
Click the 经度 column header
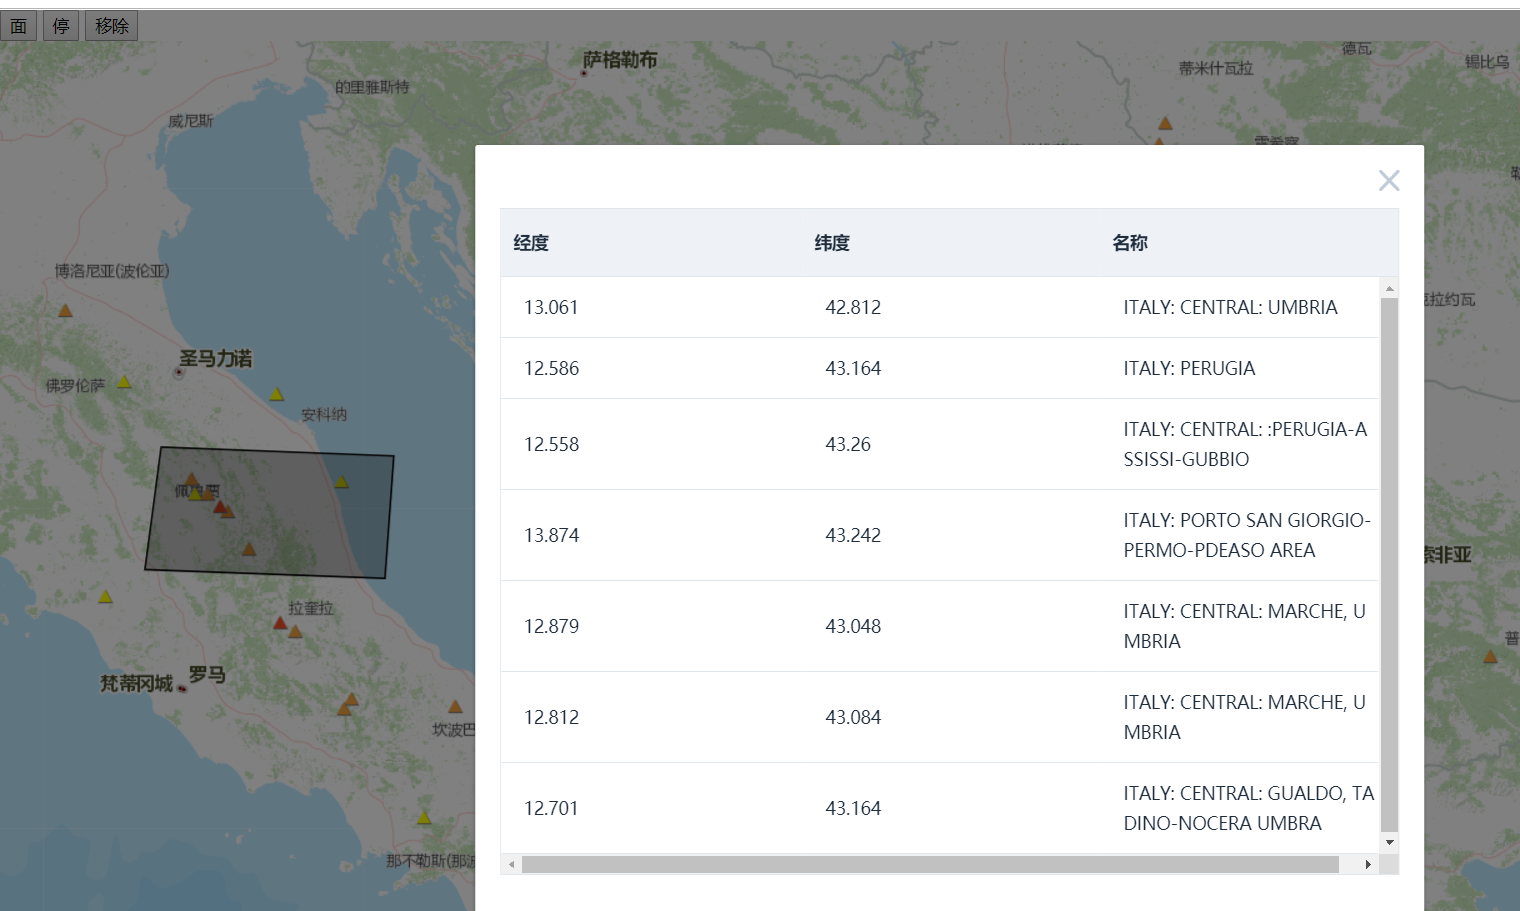click(531, 242)
